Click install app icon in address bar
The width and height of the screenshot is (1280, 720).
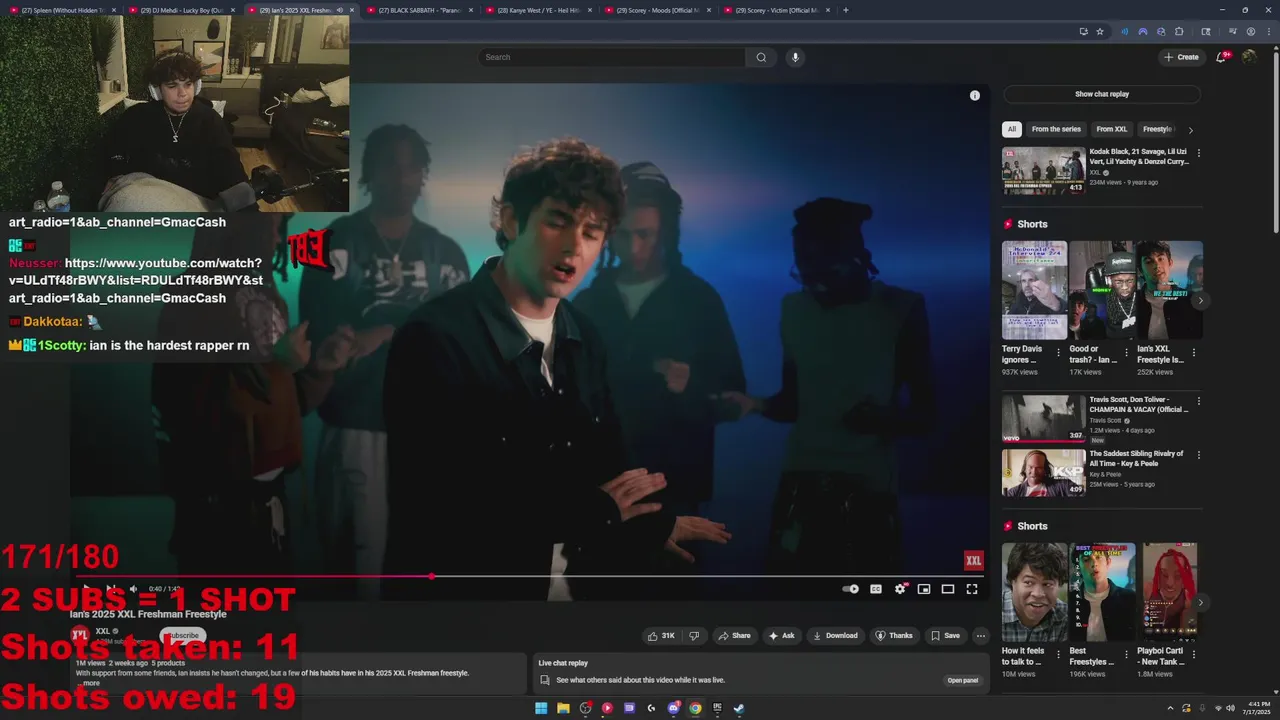click(x=1083, y=31)
